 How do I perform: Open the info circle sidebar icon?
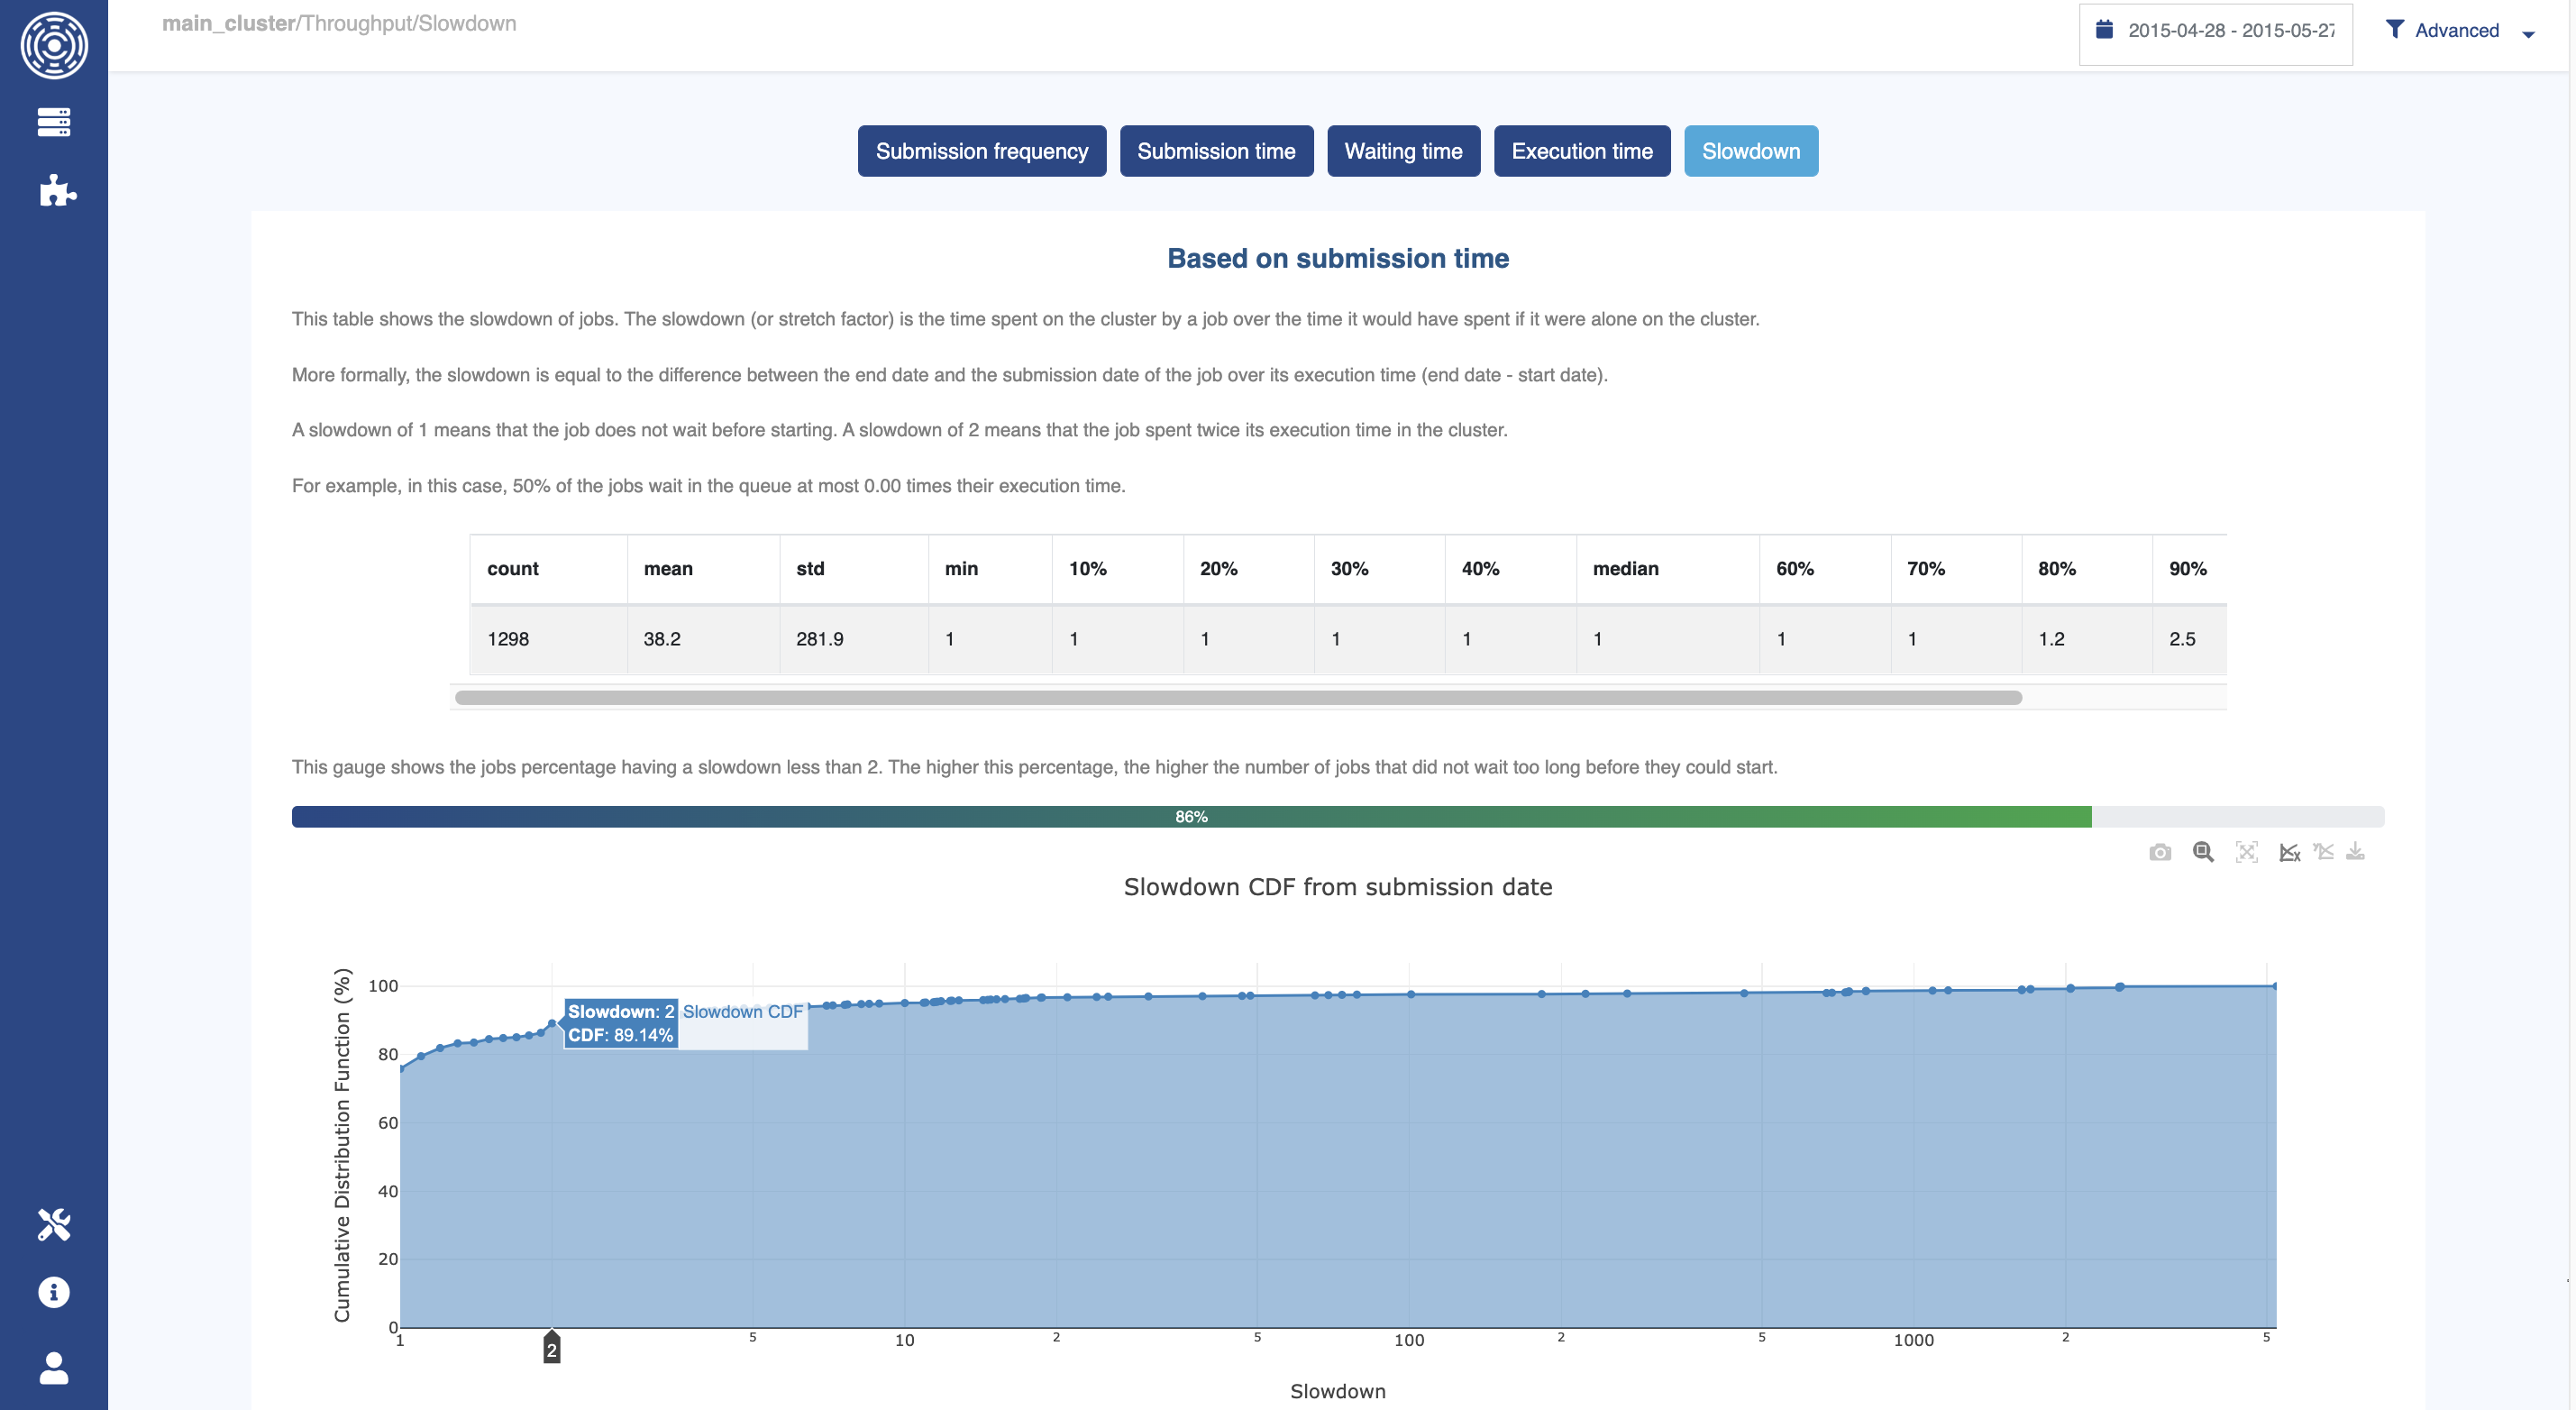coord(54,1292)
